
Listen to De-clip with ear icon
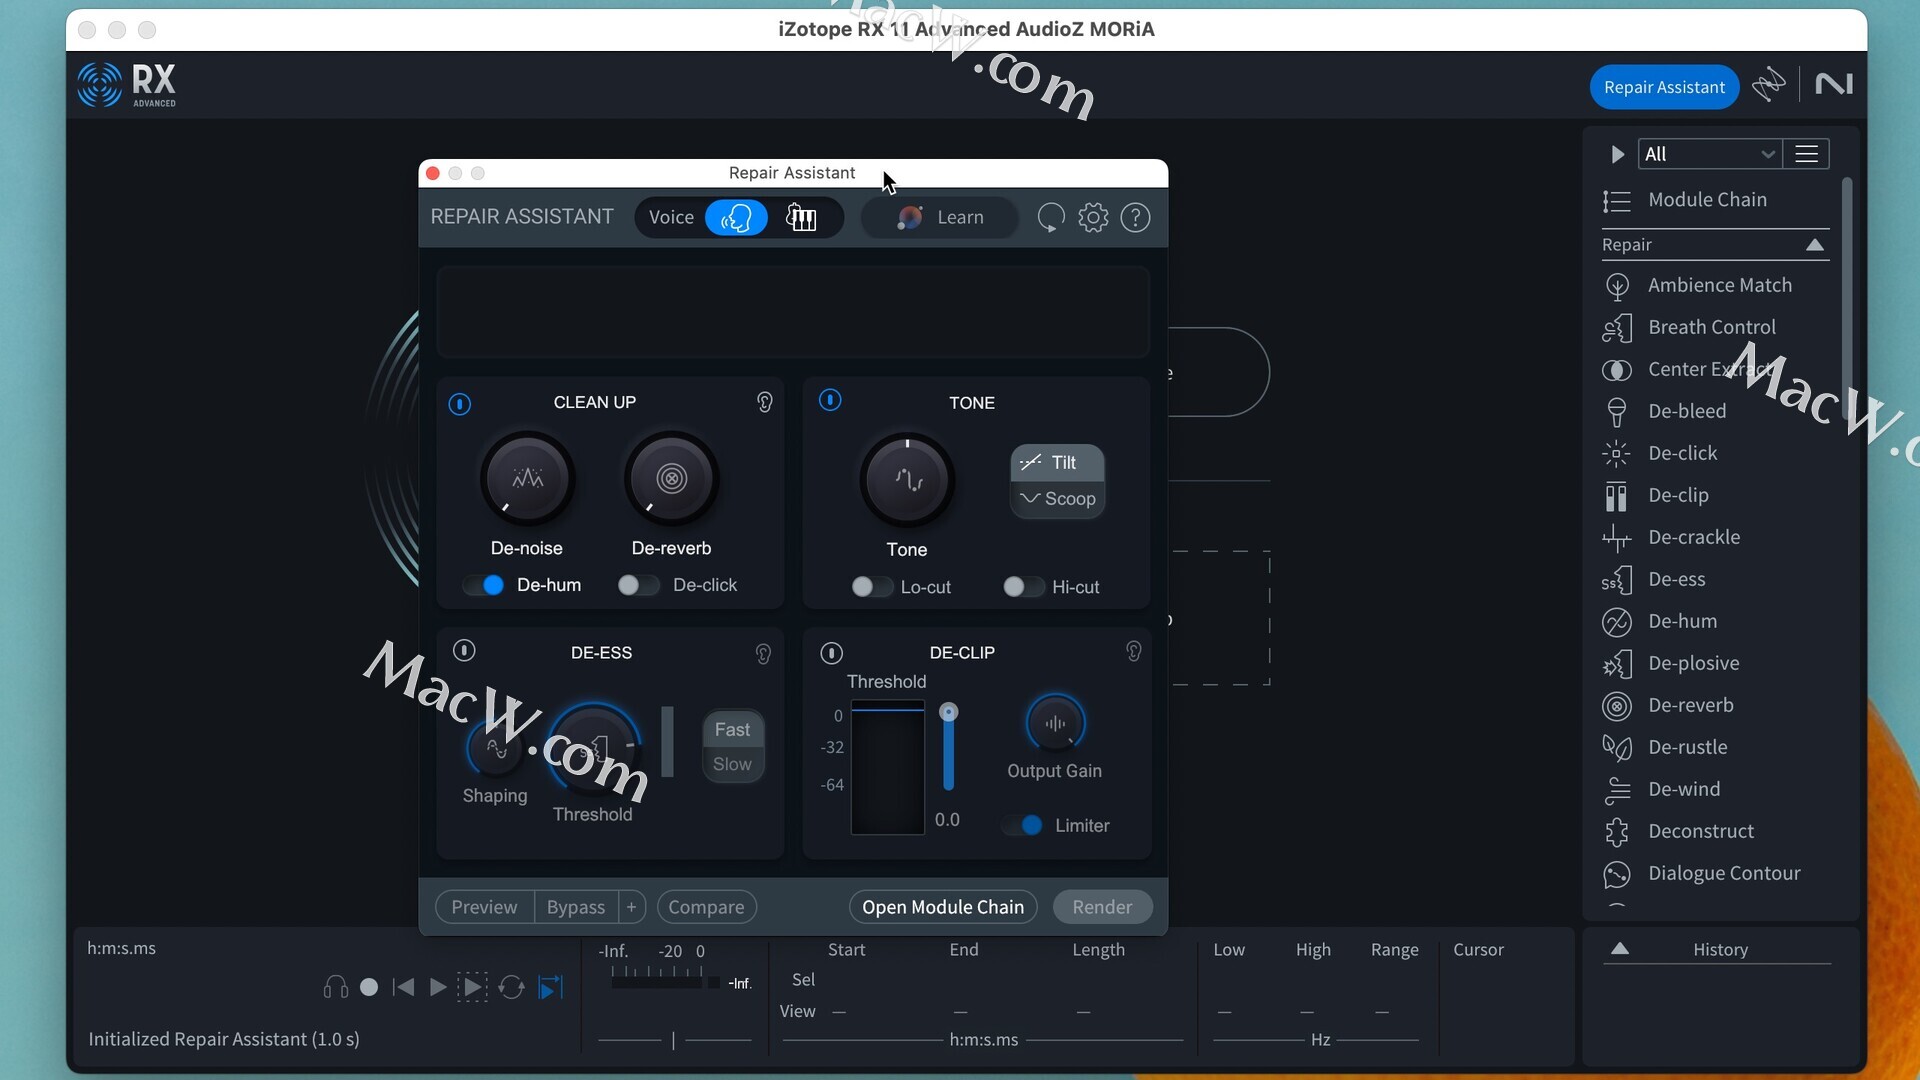point(1133,651)
